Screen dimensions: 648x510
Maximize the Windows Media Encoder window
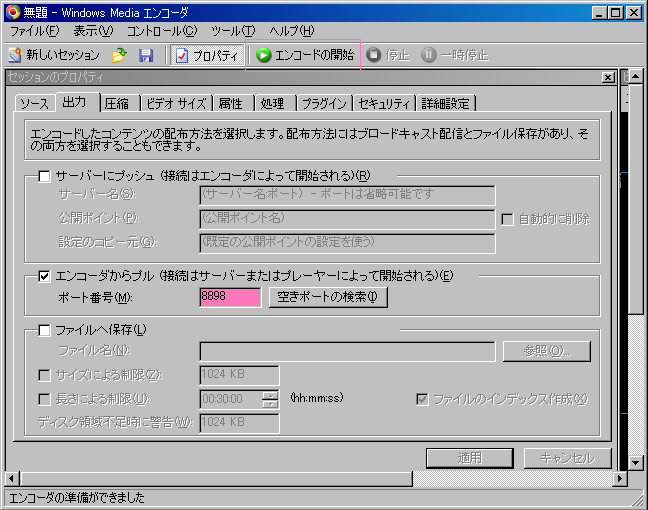click(x=616, y=13)
